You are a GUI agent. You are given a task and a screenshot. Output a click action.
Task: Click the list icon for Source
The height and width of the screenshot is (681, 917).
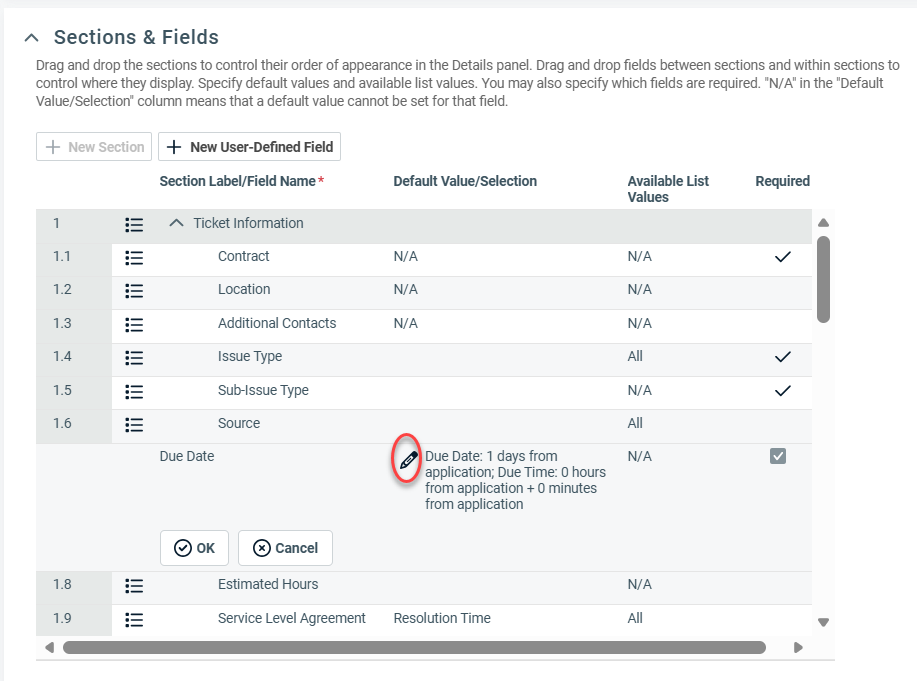pyautogui.click(x=134, y=424)
